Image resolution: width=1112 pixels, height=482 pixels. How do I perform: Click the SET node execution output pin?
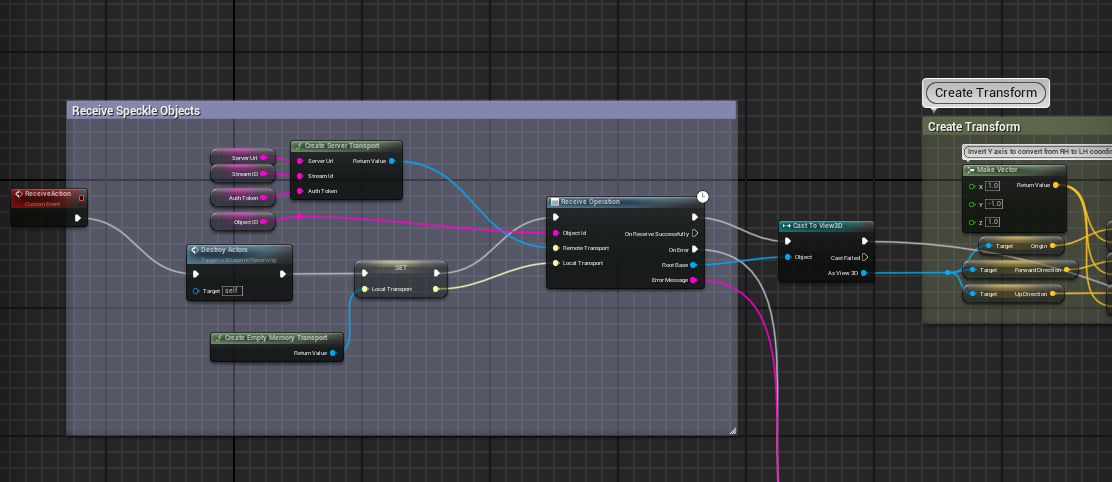437,273
